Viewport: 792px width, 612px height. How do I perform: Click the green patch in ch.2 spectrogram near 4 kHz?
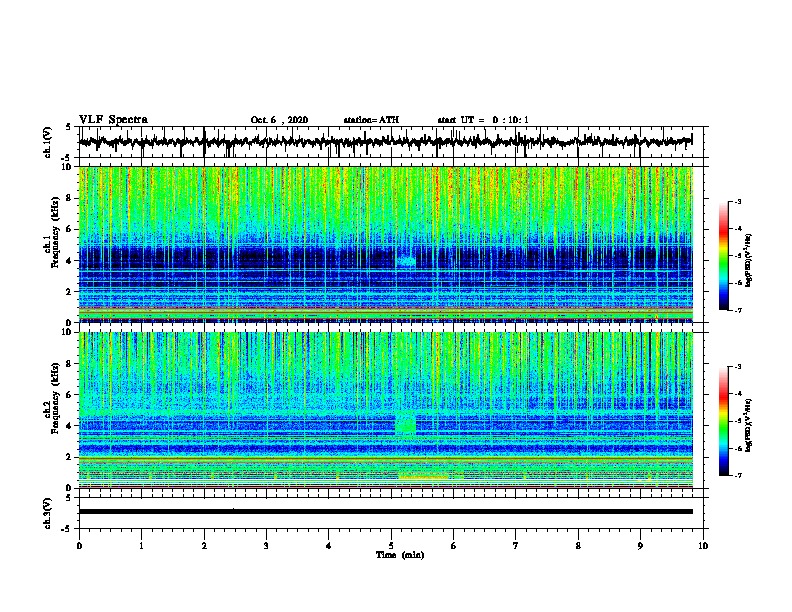click(x=405, y=424)
